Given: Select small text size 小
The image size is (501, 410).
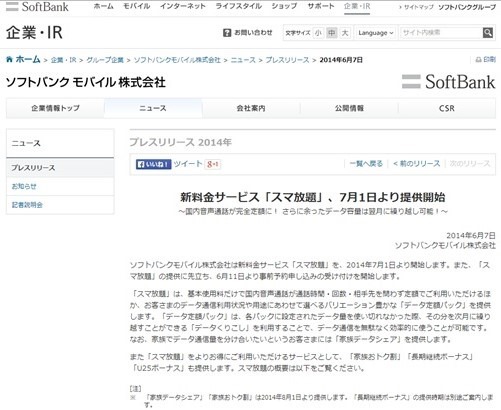Looking at the screenshot, I should (x=318, y=33).
